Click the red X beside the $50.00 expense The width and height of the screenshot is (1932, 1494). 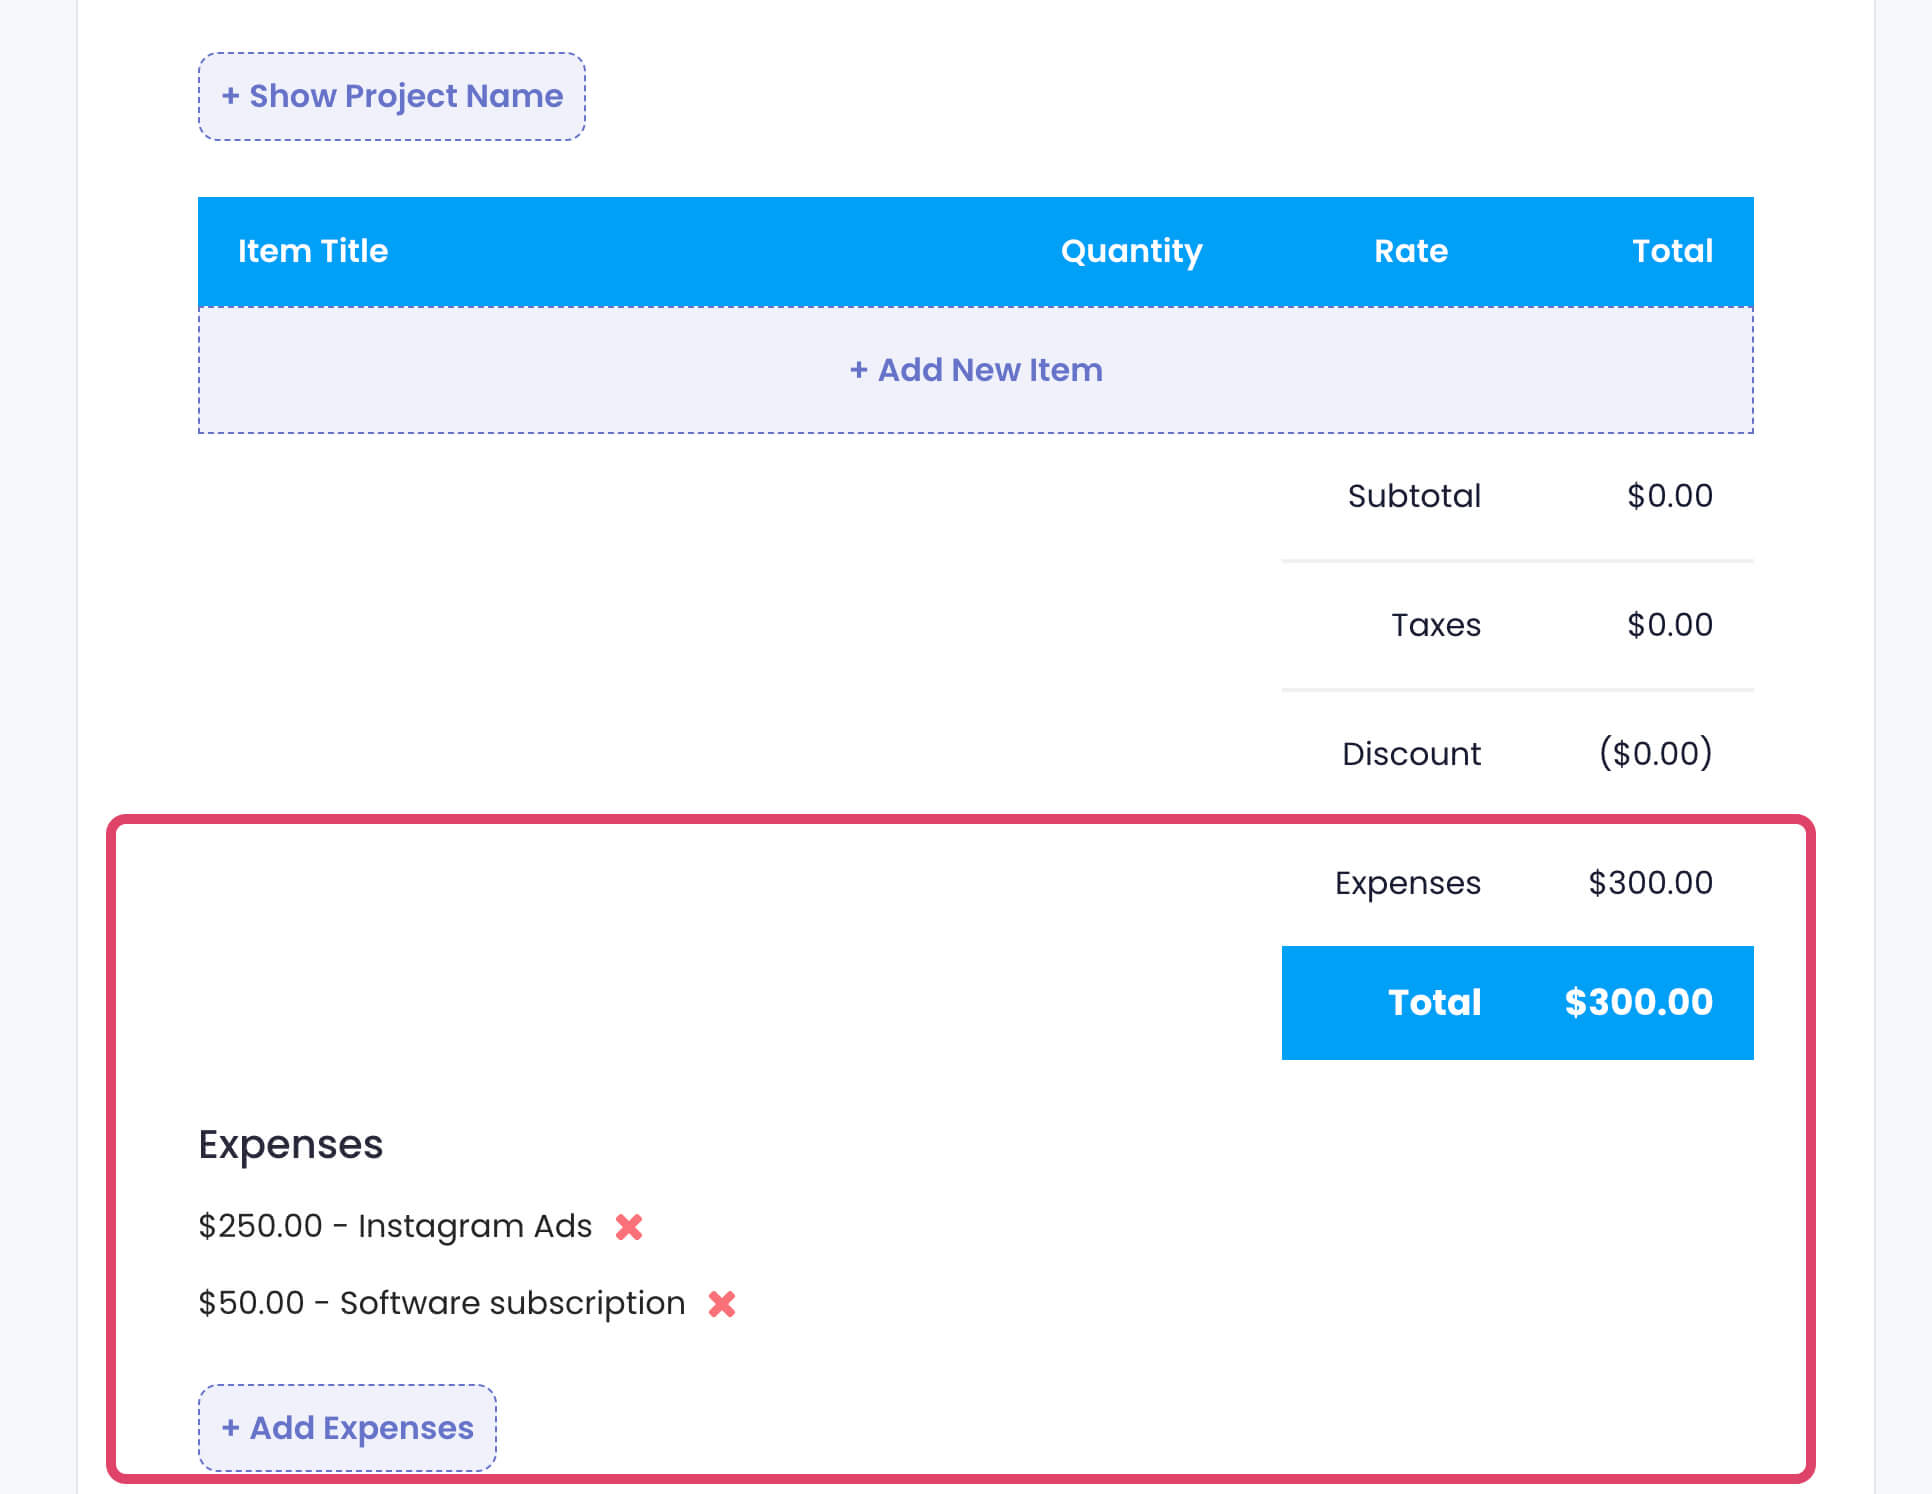point(721,1303)
